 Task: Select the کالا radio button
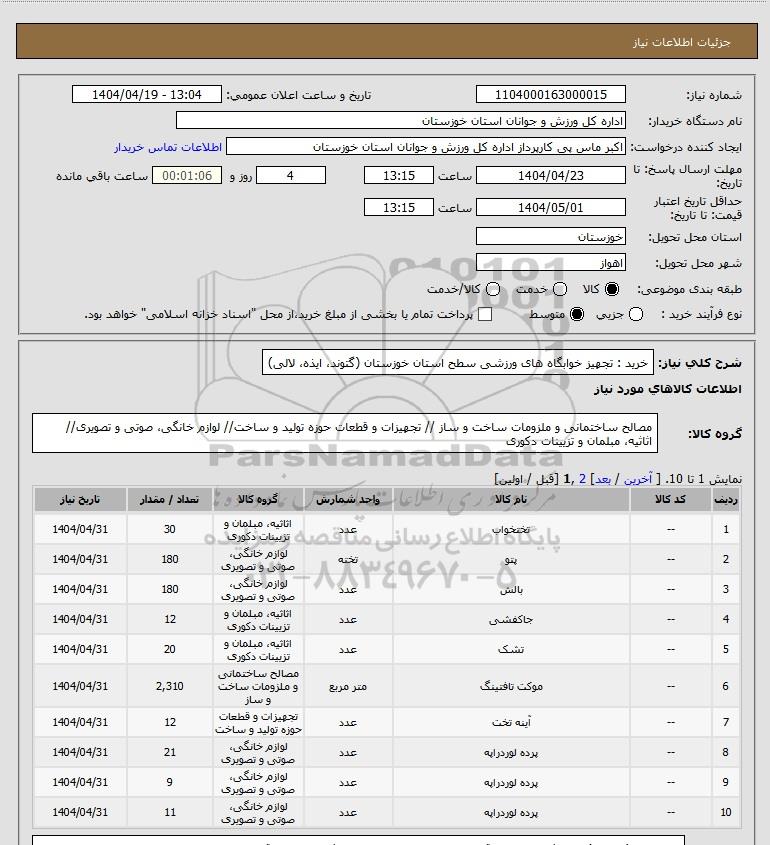612,289
